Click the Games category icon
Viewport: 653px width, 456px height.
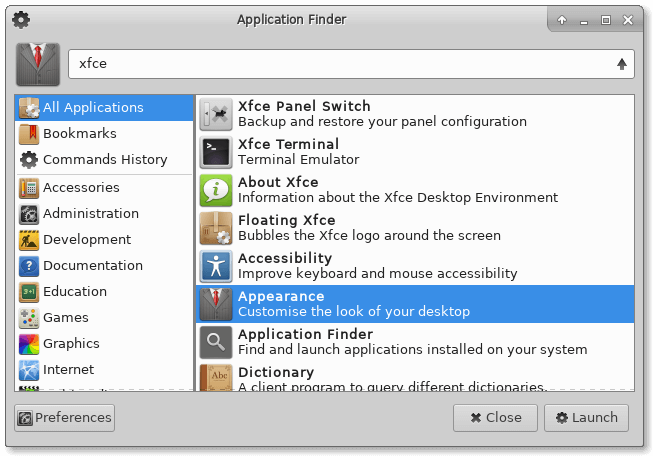(x=28, y=318)
